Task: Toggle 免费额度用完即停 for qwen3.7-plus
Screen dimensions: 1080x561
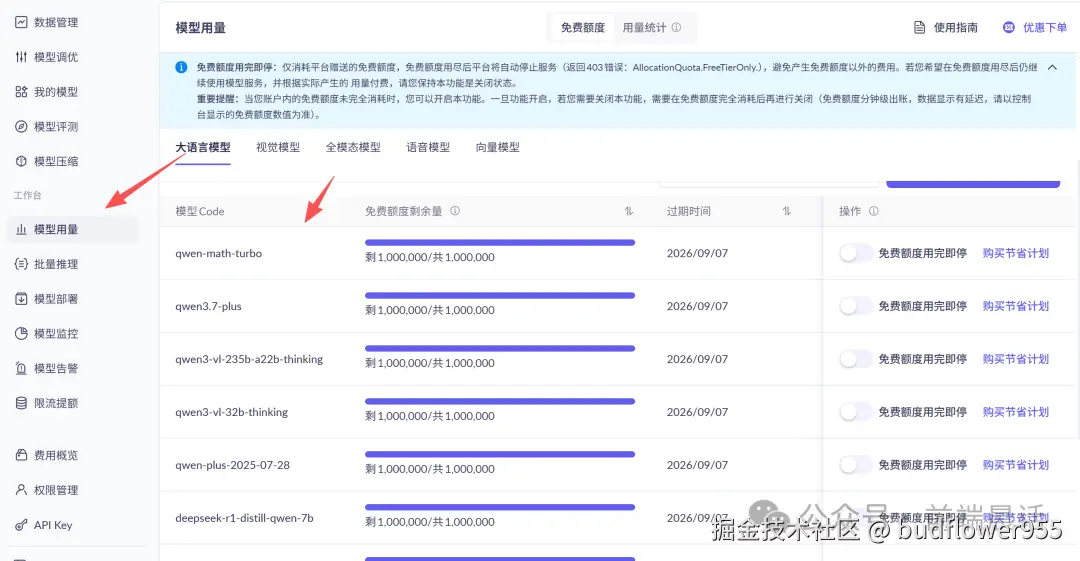Action: pyautogui.click(x=856, y=306)
